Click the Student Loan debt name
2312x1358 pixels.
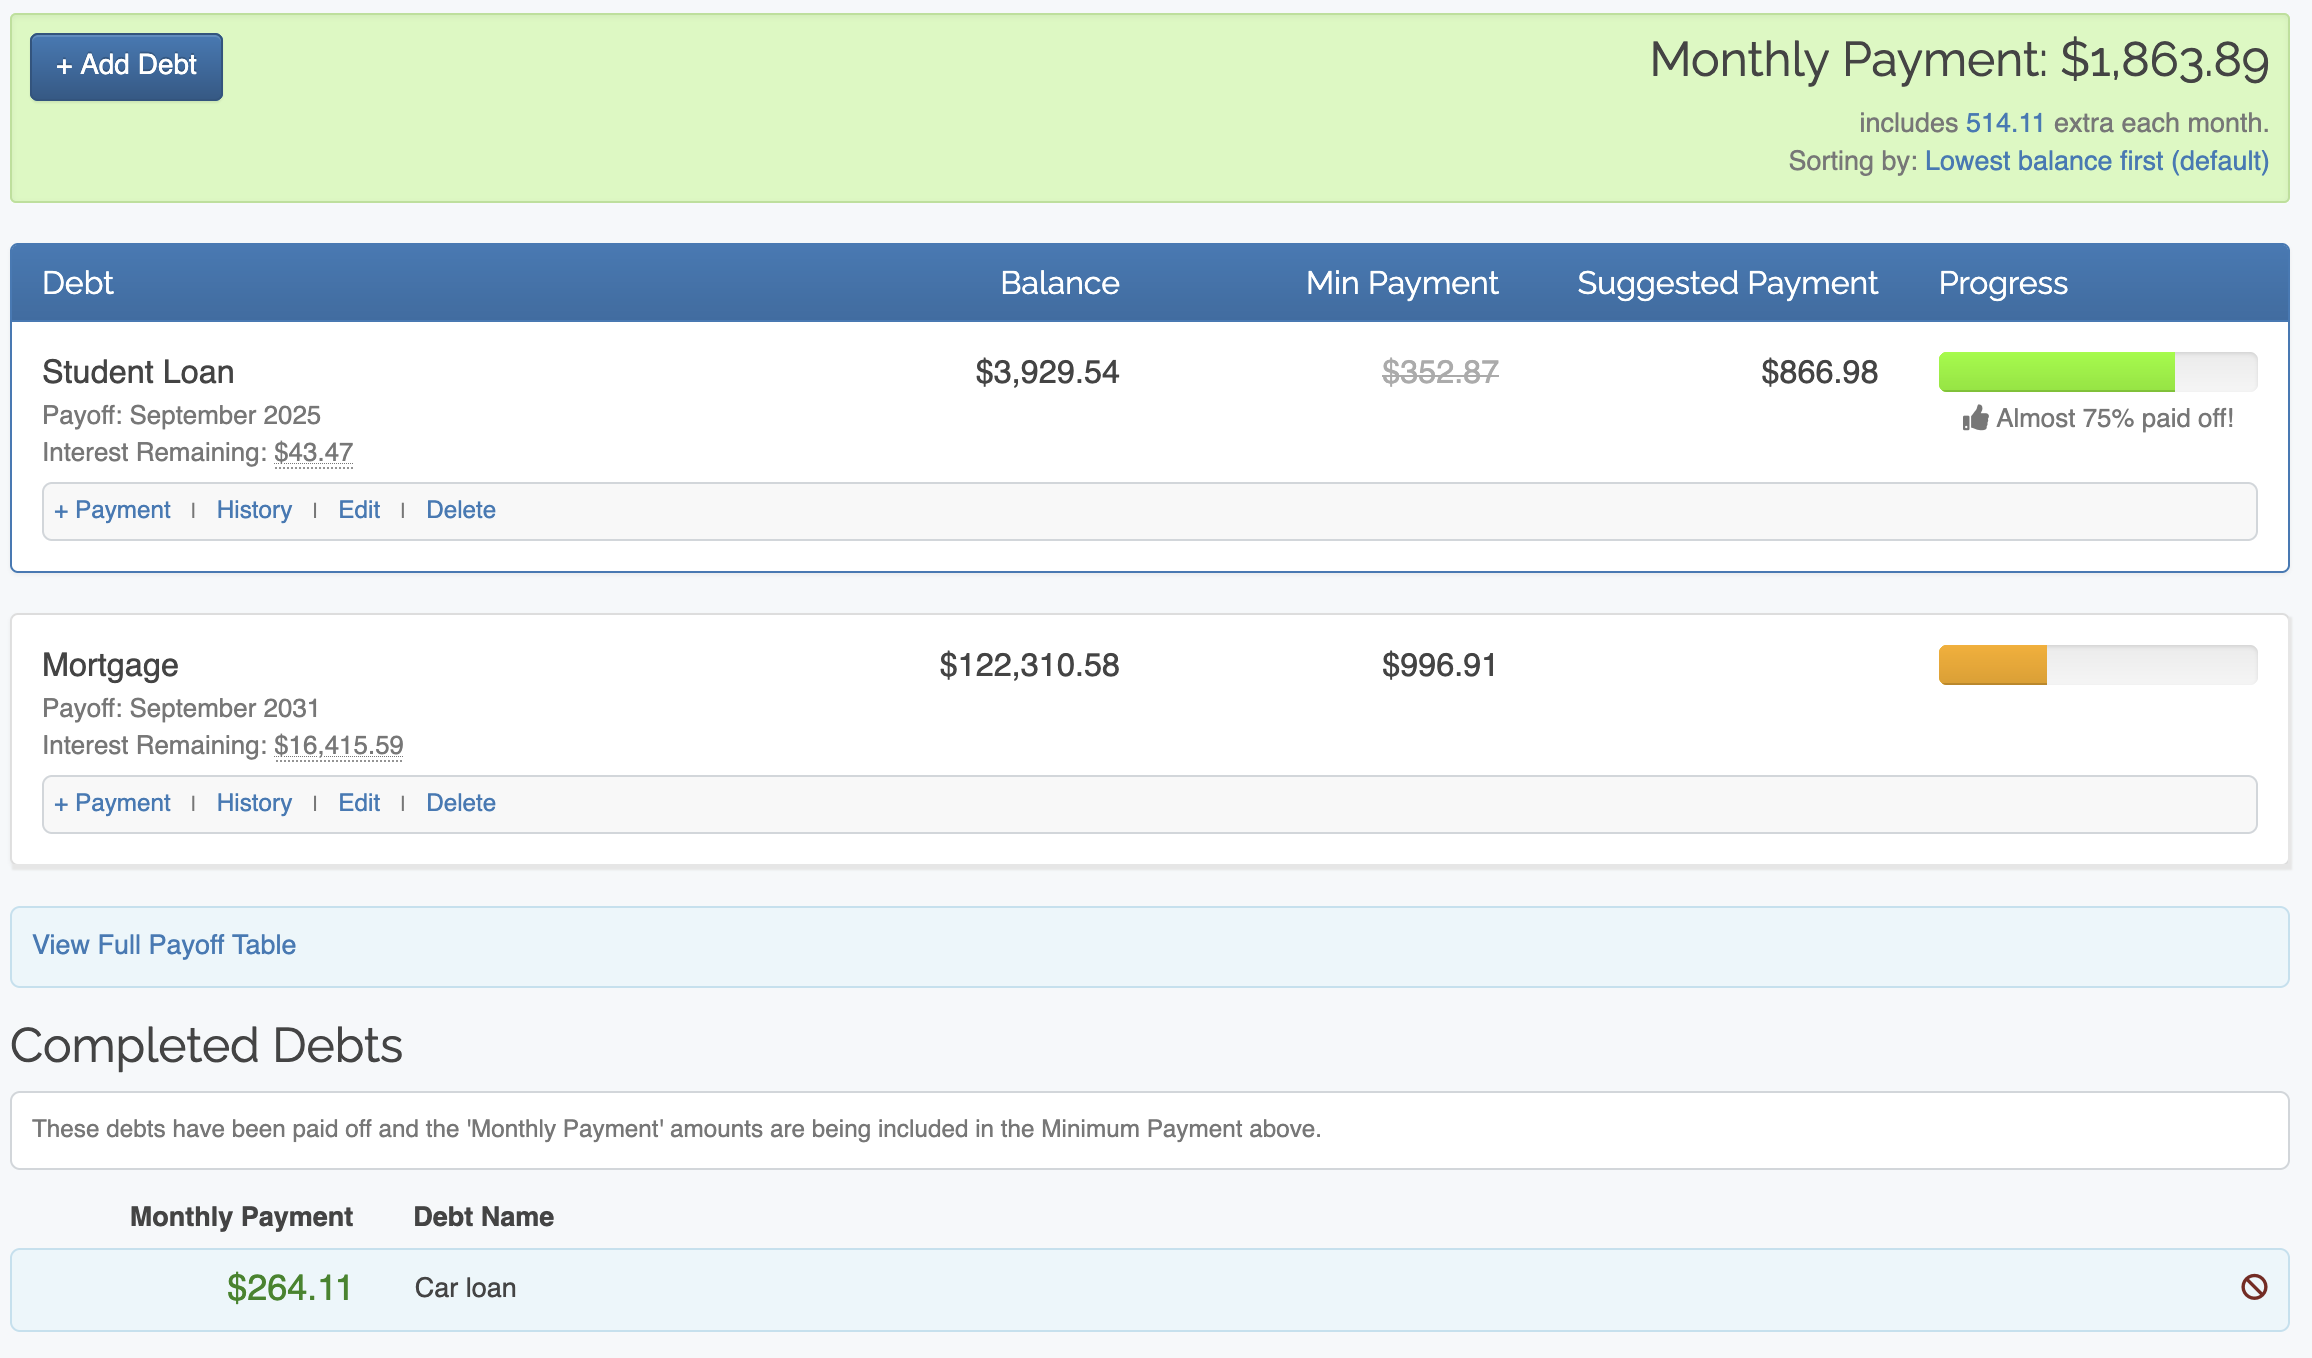click(x=138, y=372)
